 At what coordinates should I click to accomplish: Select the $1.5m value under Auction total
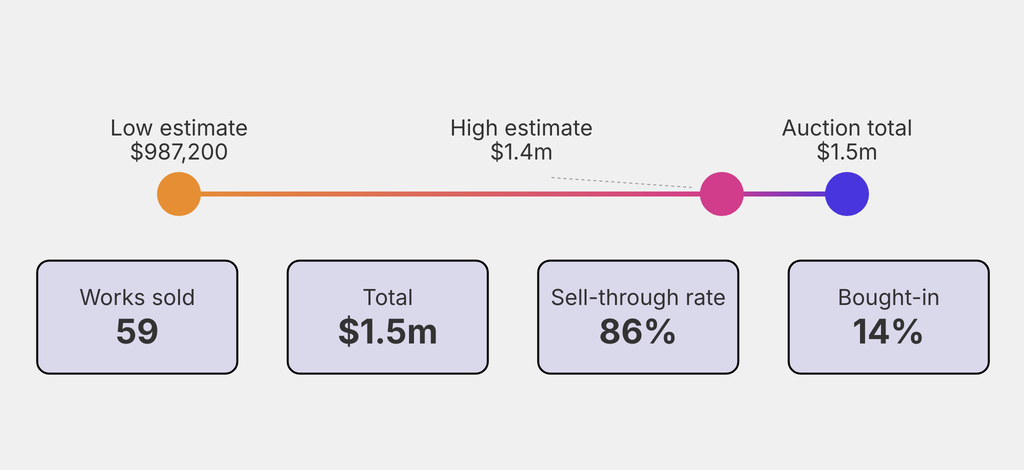(847, 152)
